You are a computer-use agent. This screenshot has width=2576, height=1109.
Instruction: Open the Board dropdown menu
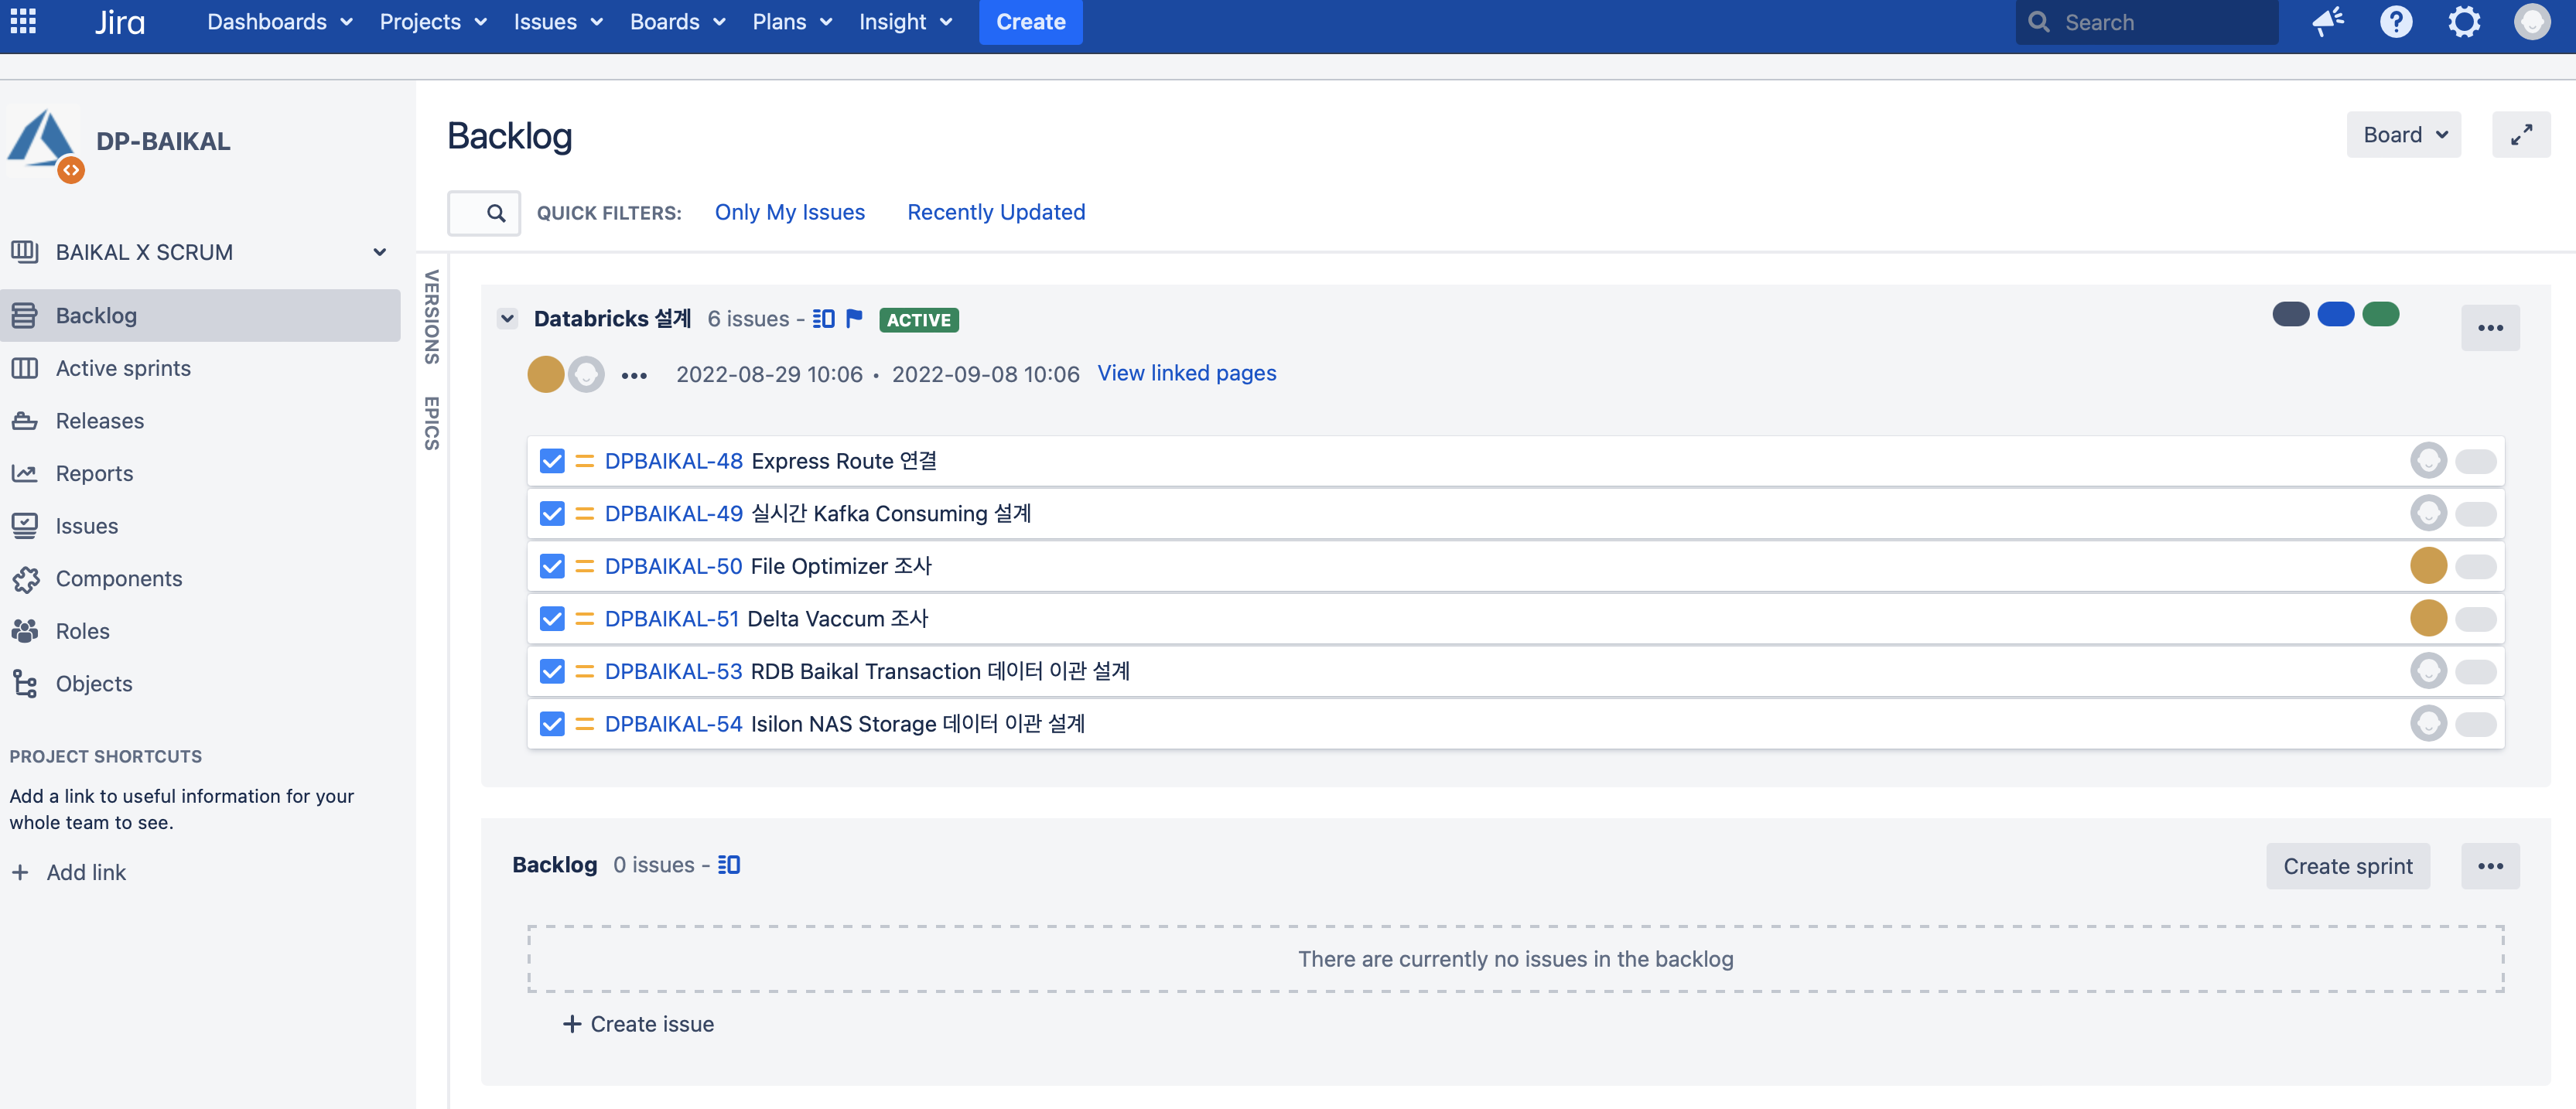[2403, 134]
